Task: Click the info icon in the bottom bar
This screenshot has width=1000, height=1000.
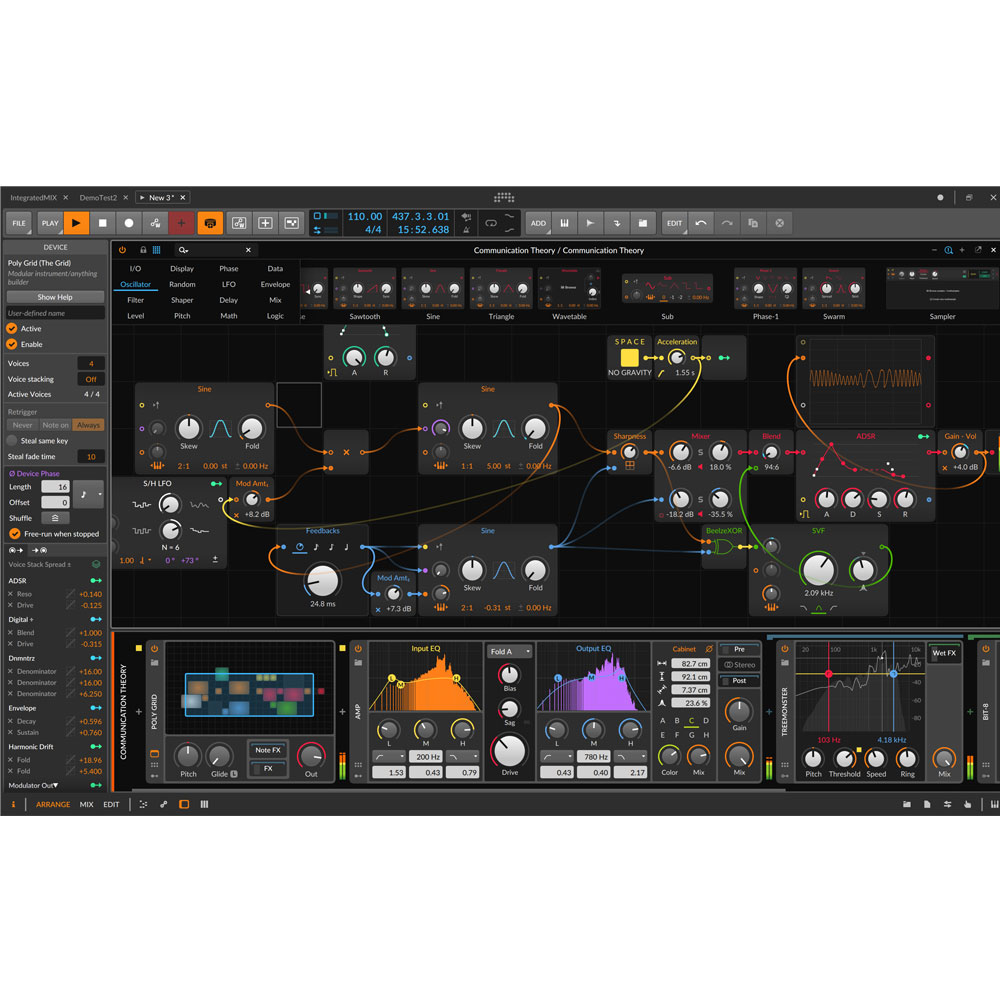Action: pos(13,804)
